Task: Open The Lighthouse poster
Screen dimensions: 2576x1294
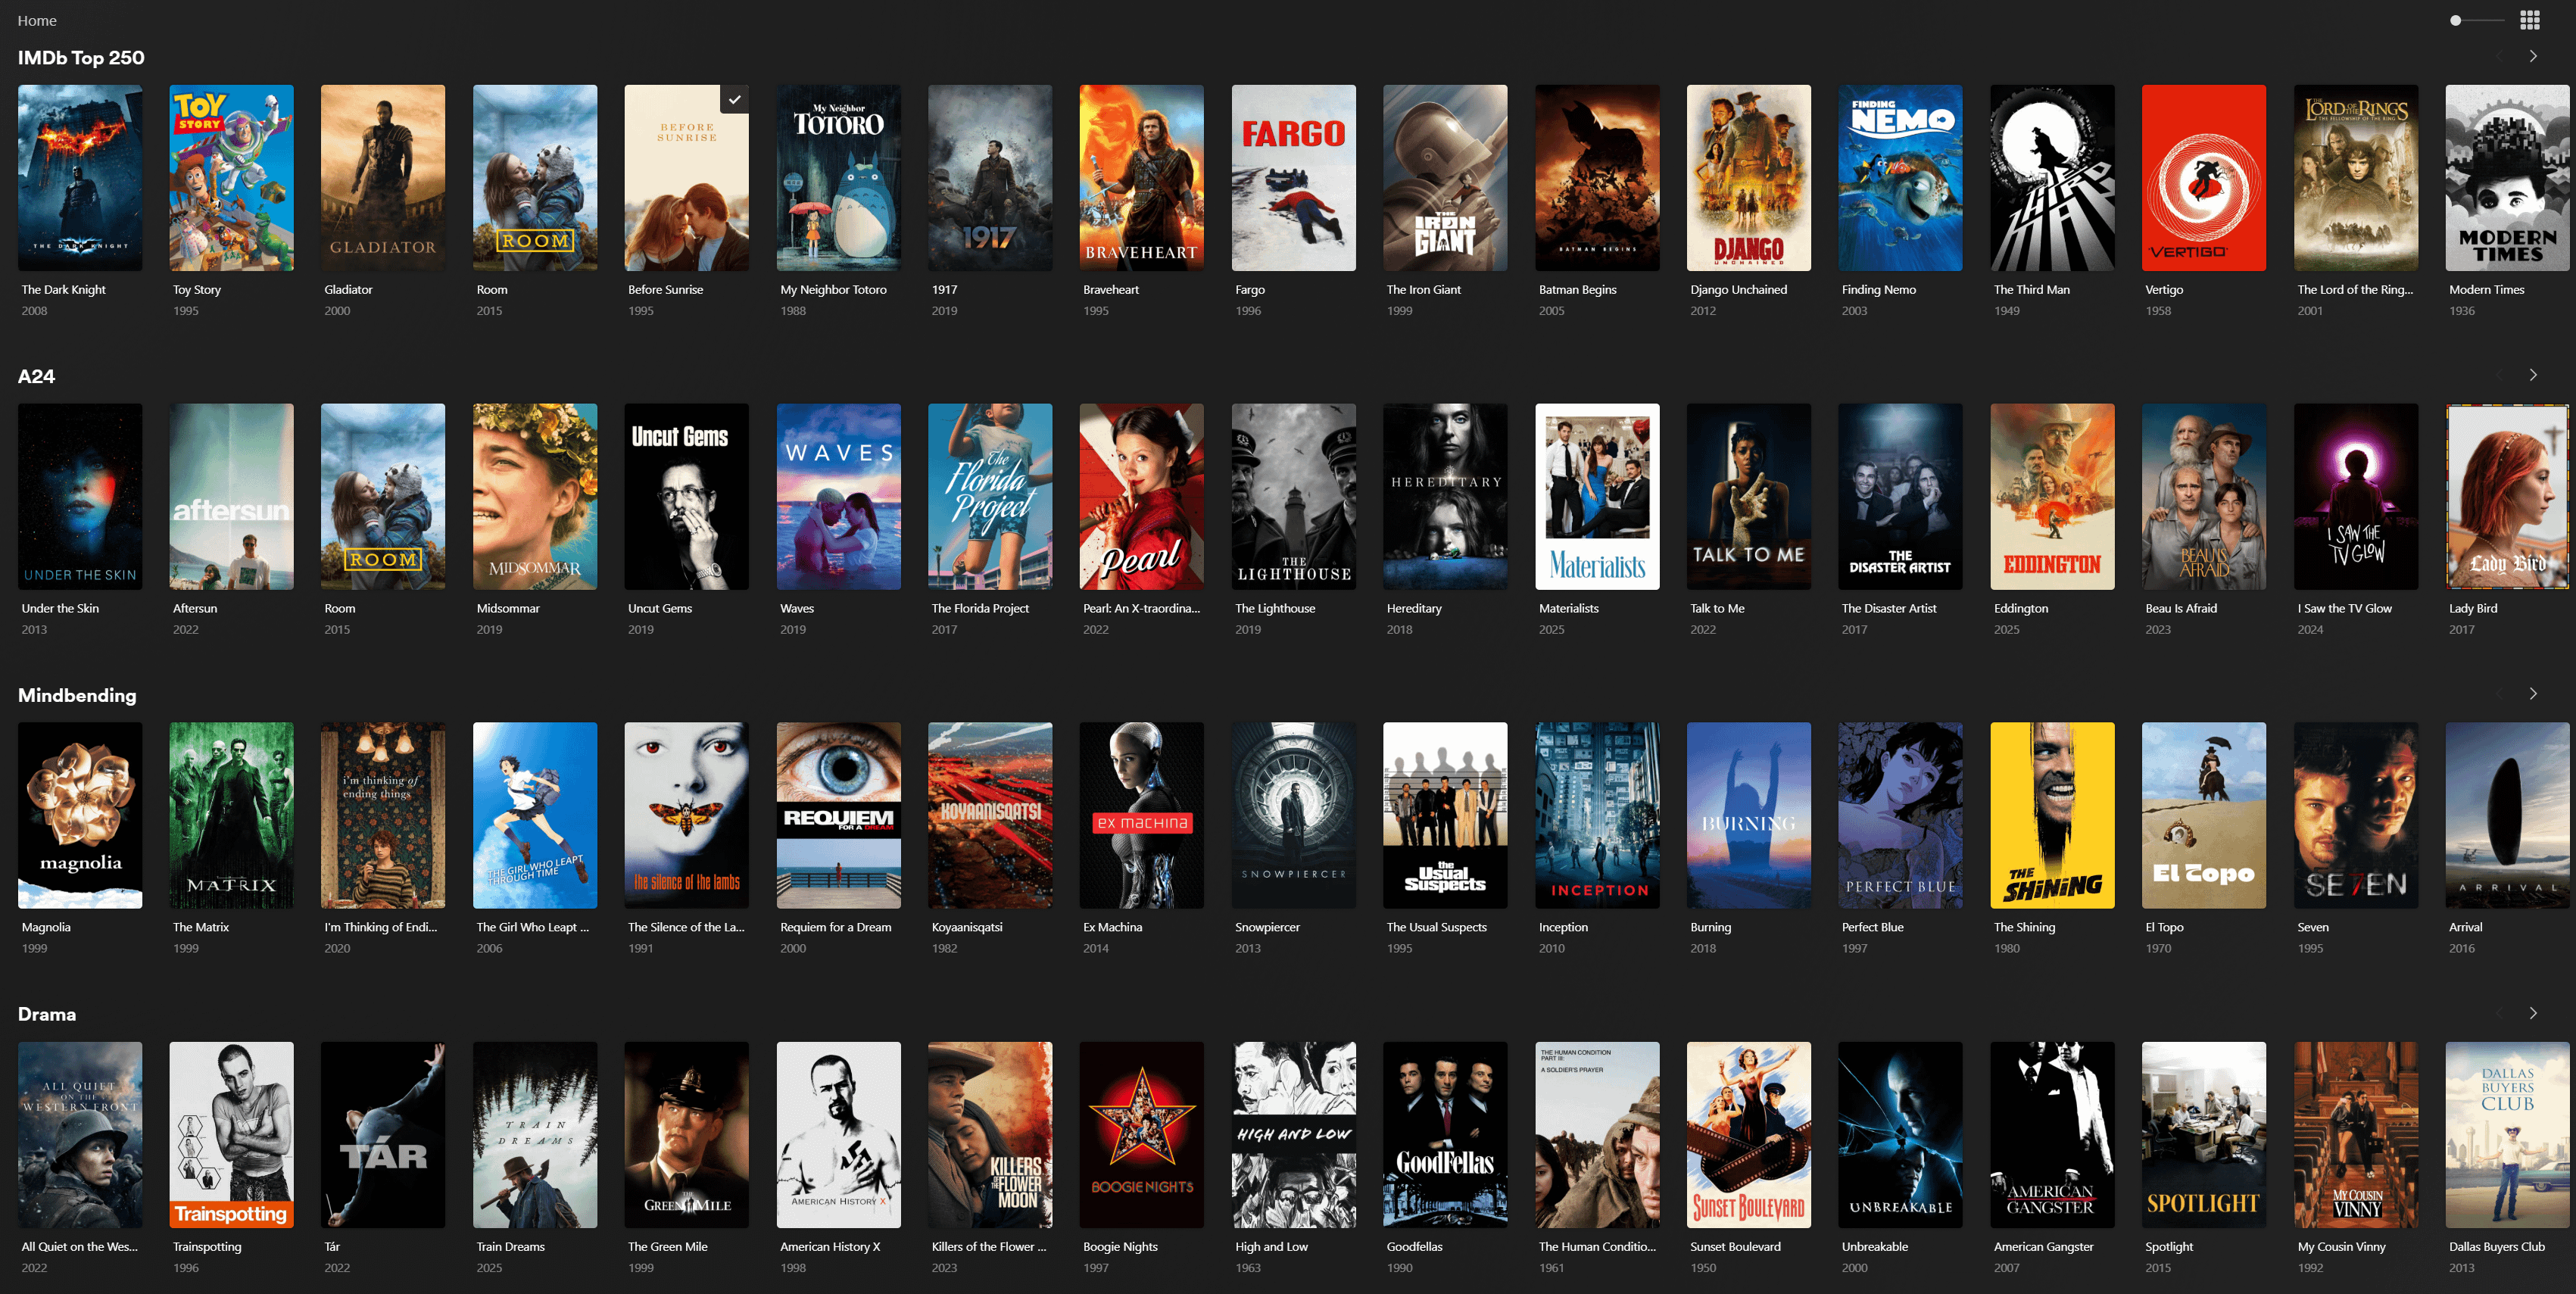Action: pyautogui.click(x=1294, y=497)
